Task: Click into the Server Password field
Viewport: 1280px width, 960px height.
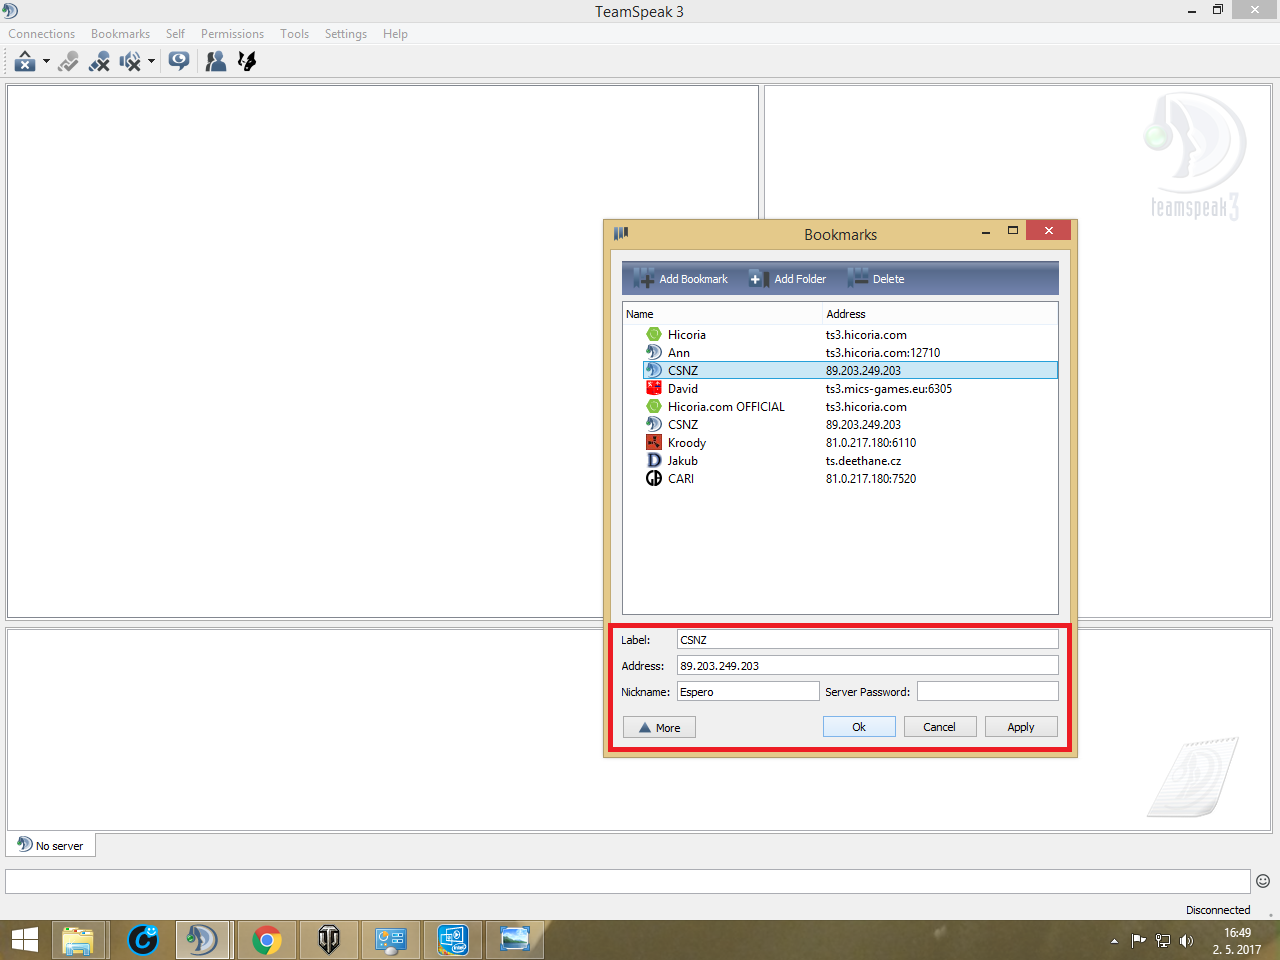Action: pyautogui.click(x=987, y=692)
